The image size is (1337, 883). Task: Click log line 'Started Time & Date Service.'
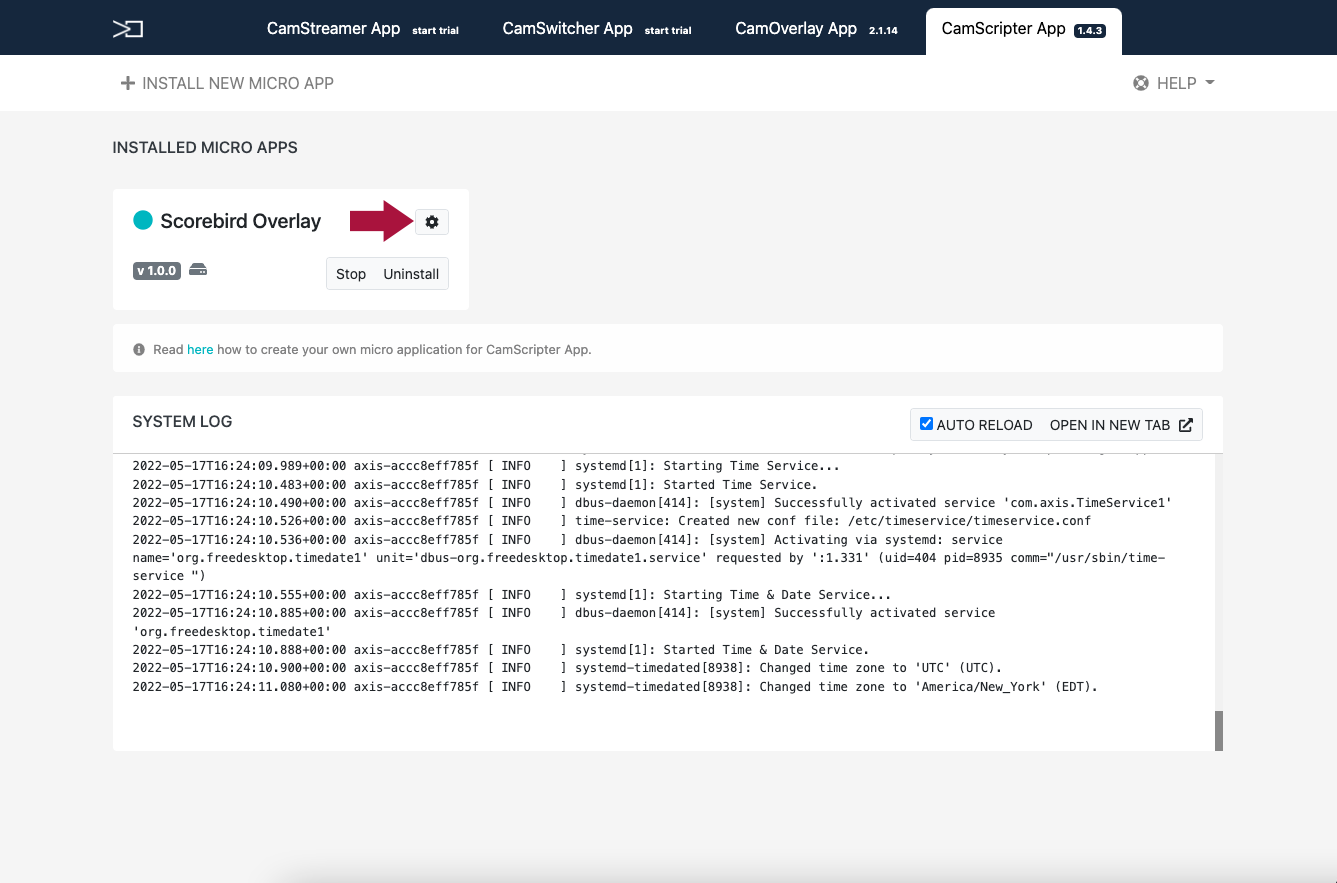pyautogui.click(x=501, y=650)
